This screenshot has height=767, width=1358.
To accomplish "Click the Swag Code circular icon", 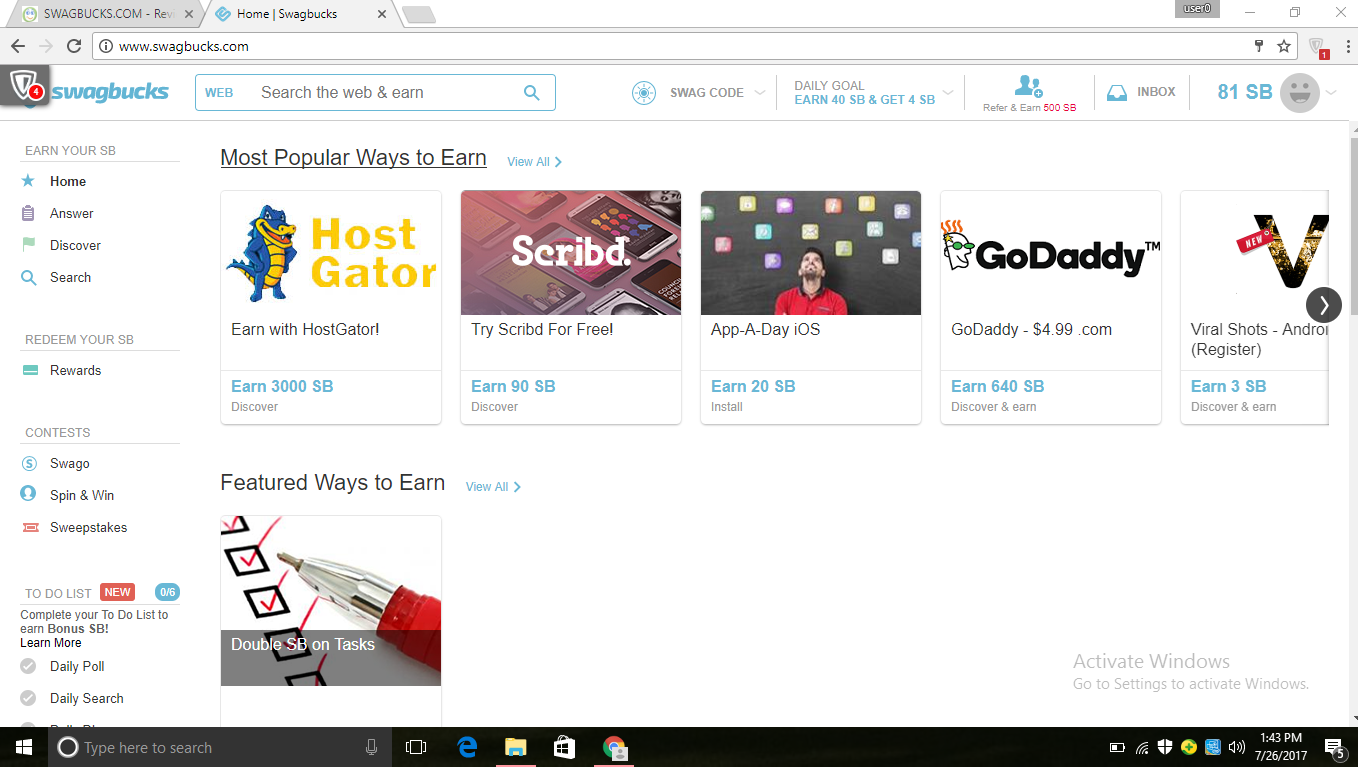I will tap(644, 93).
